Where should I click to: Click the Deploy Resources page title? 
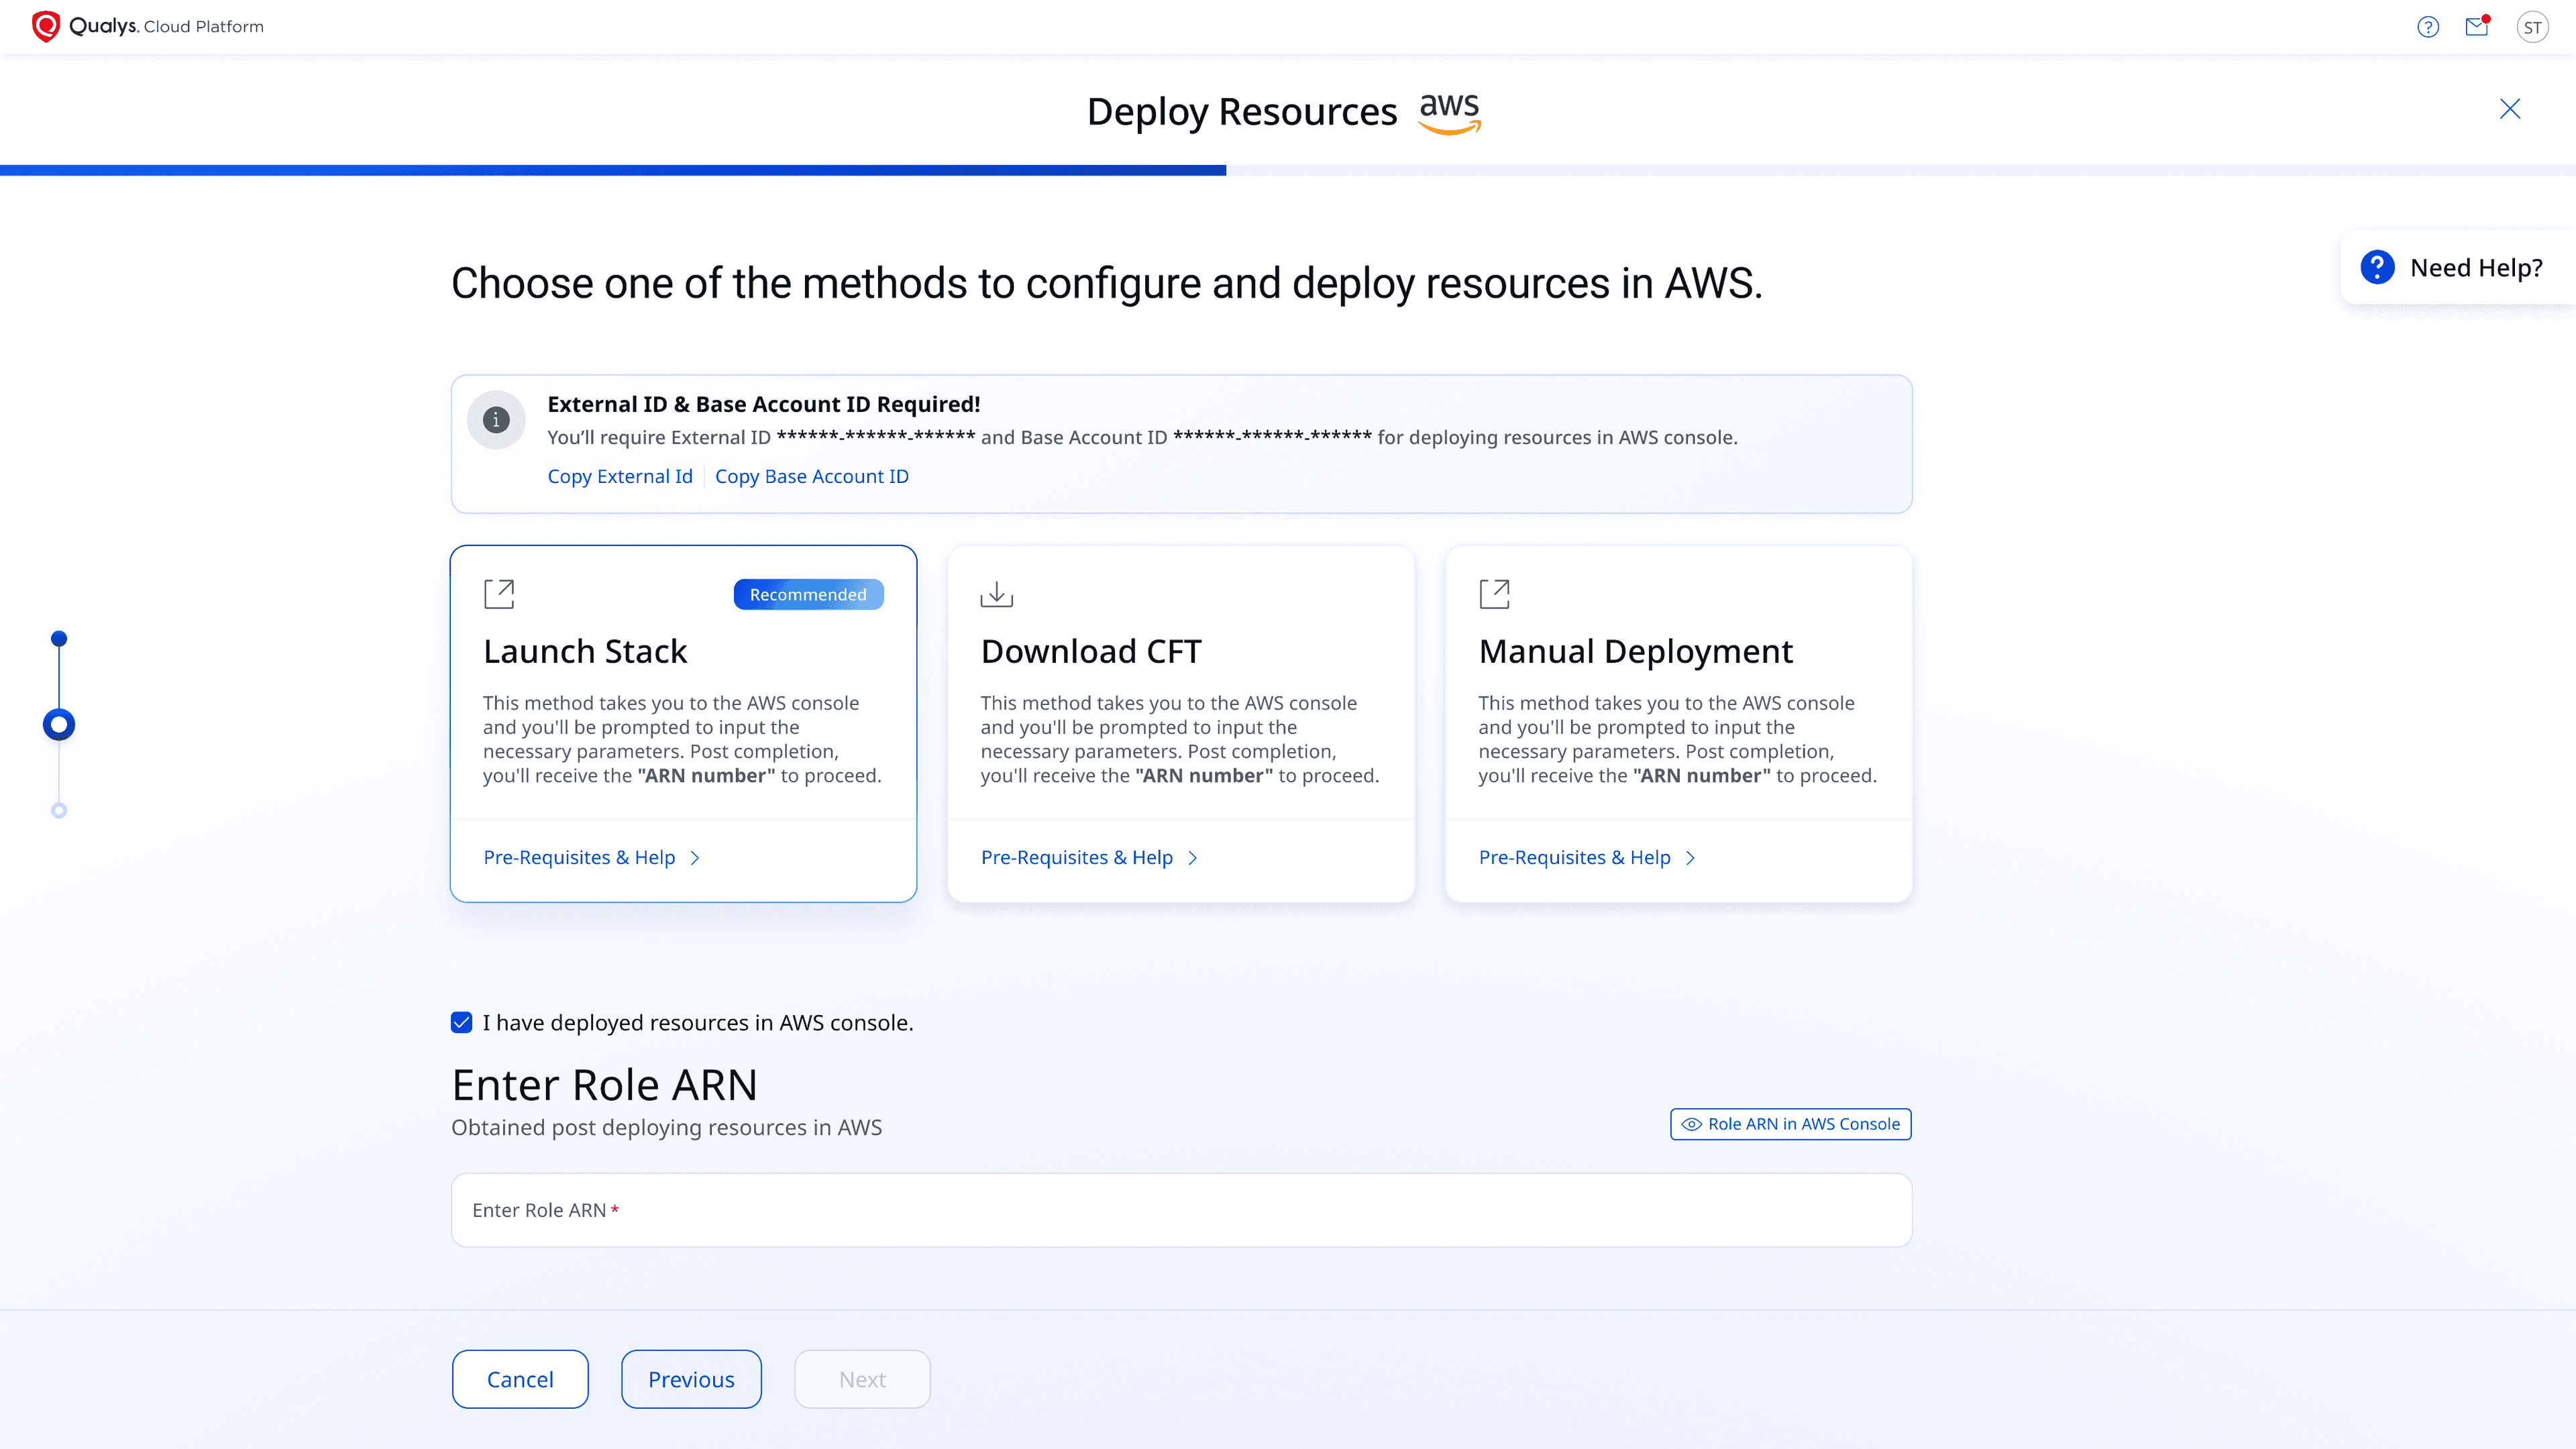1242,112
